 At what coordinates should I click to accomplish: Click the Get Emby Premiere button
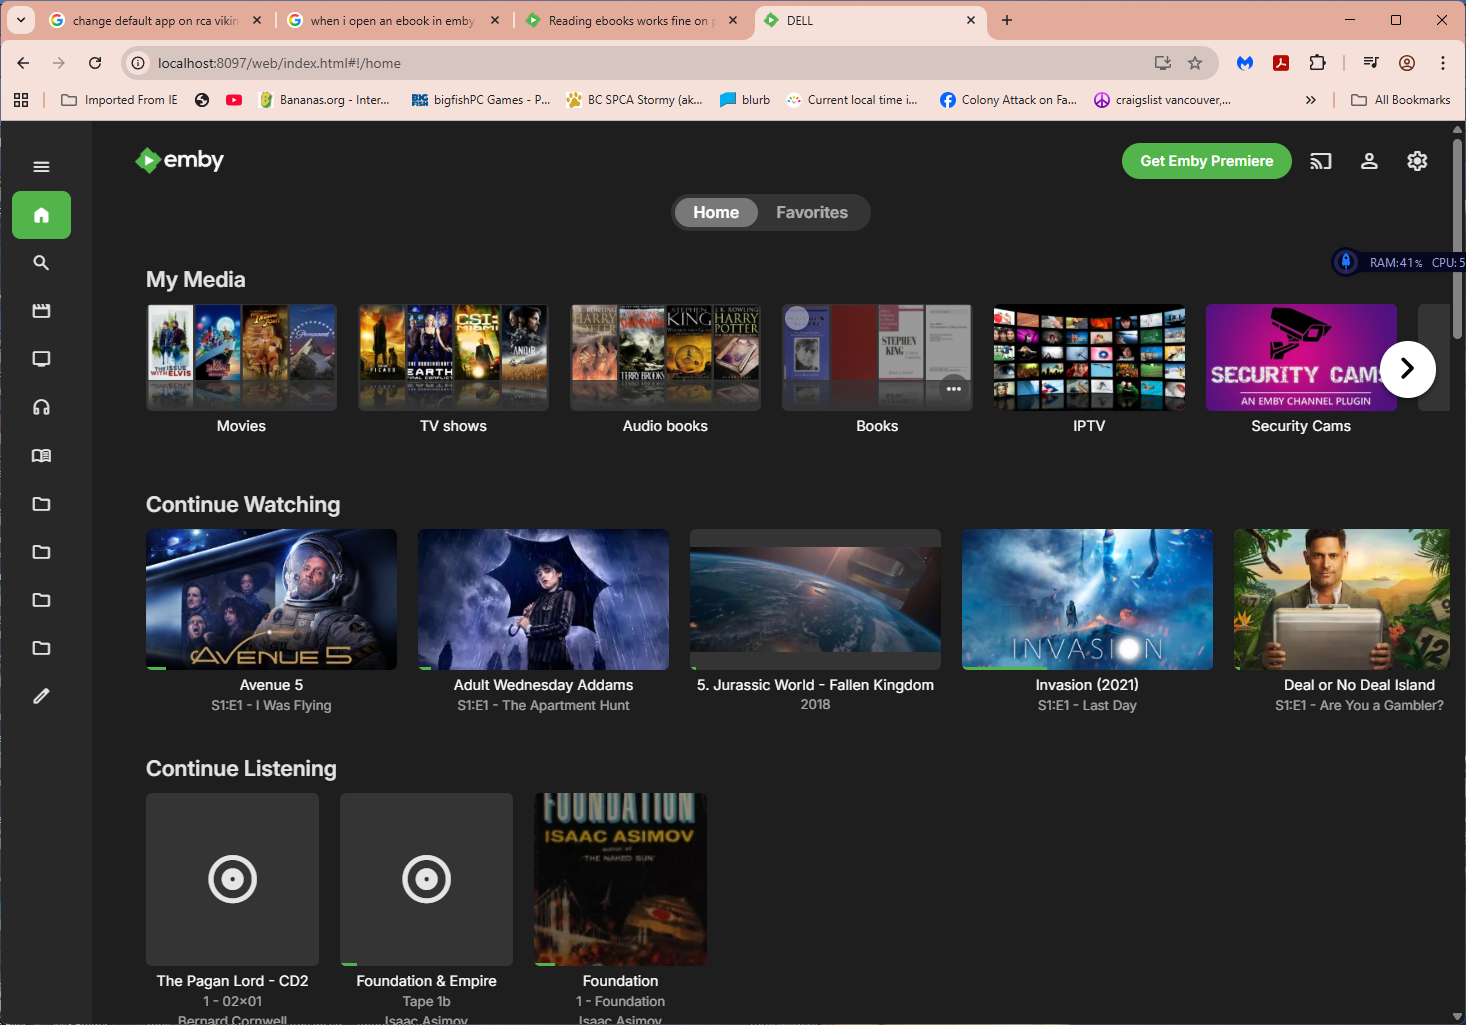1206,161
